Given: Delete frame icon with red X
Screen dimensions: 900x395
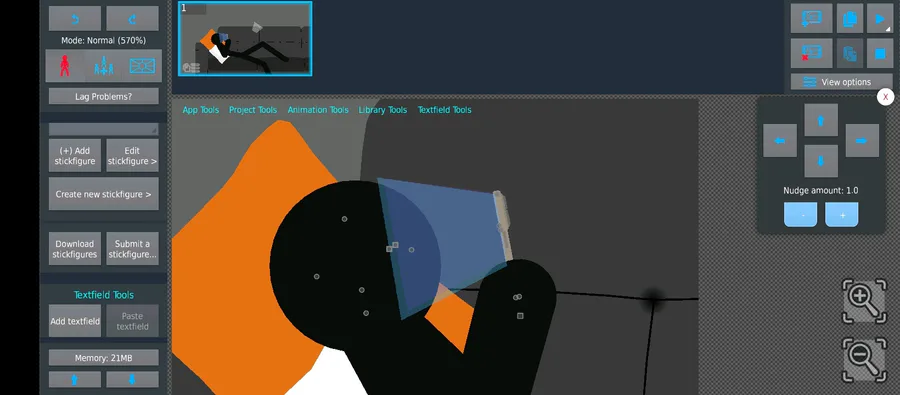Looking at the screenshot, I should click(812, 53).
